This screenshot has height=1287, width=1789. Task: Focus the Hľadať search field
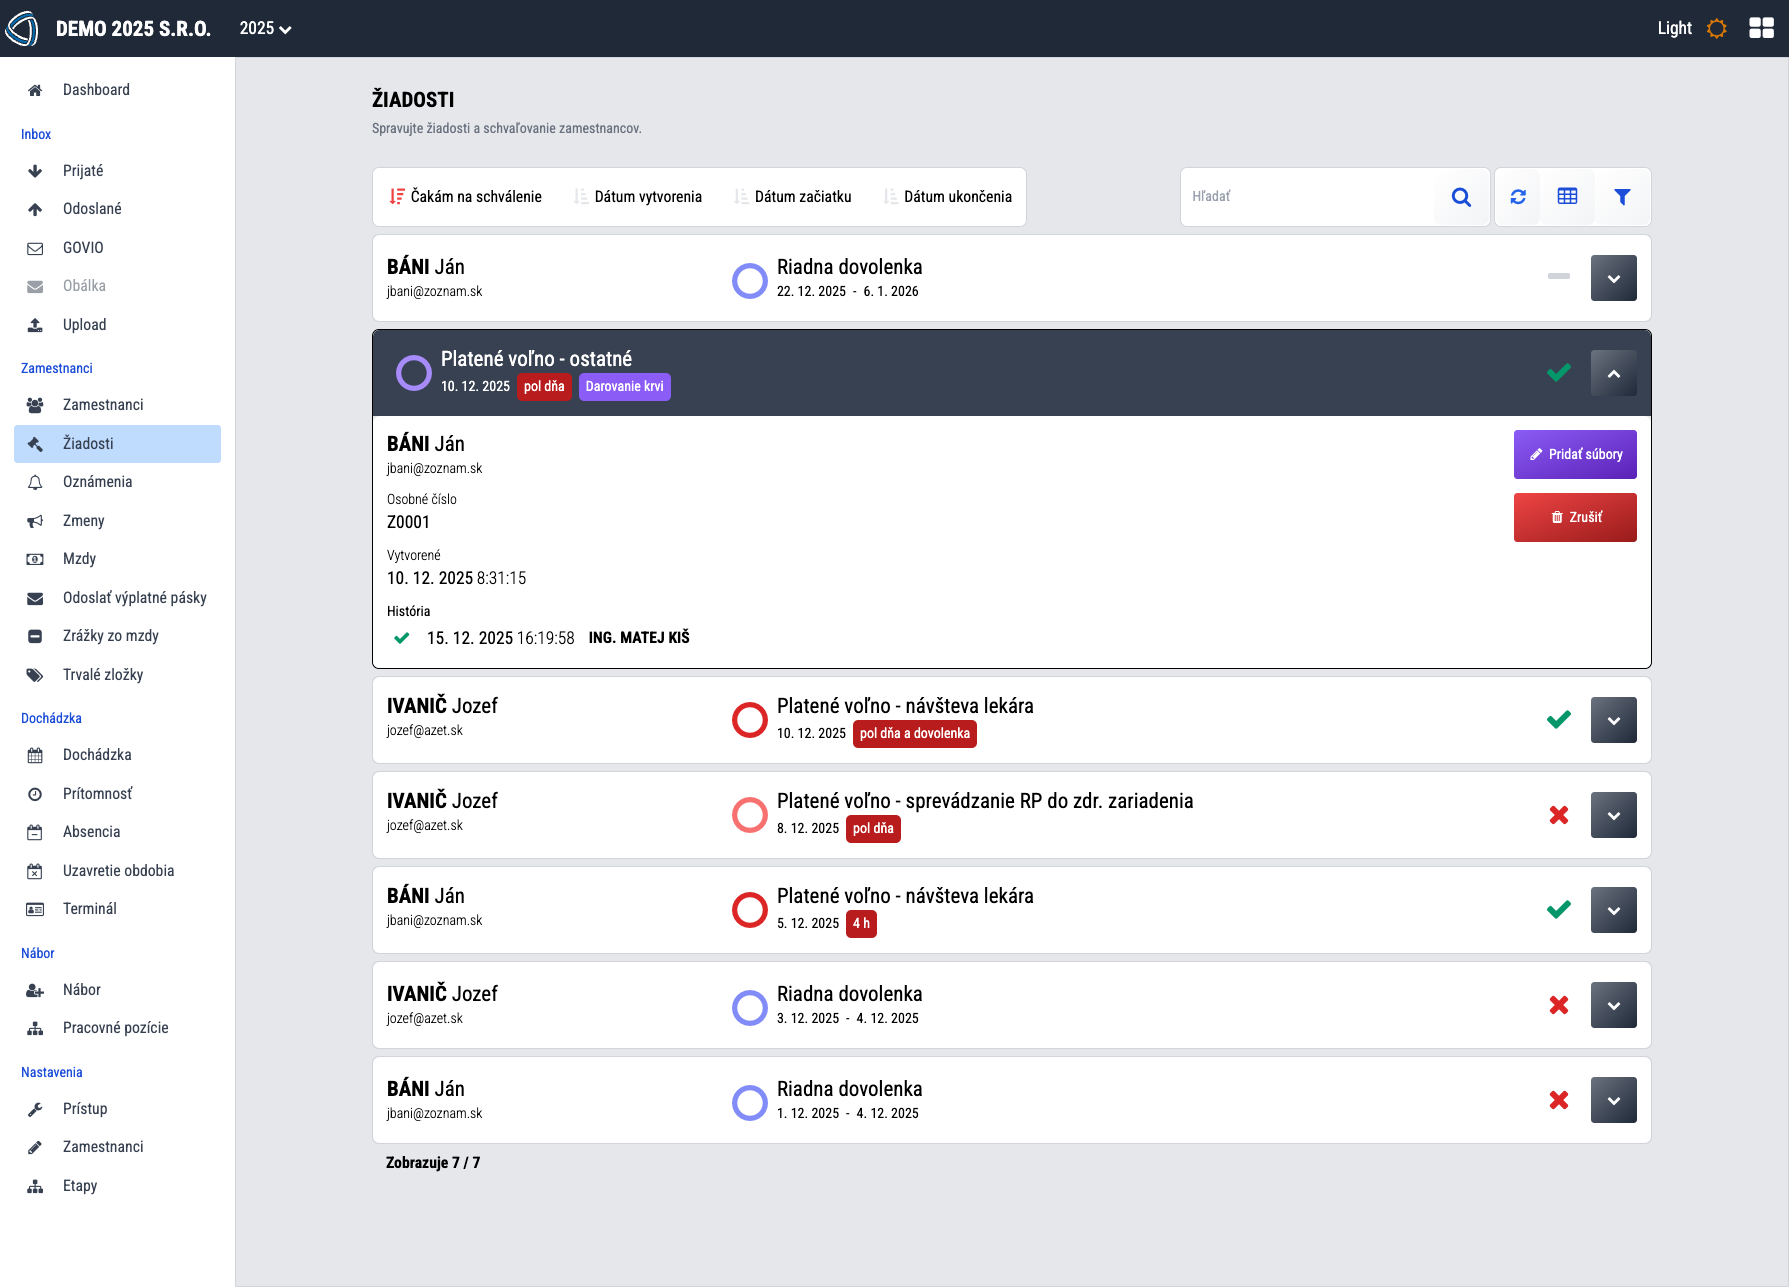pos(1306,197)
